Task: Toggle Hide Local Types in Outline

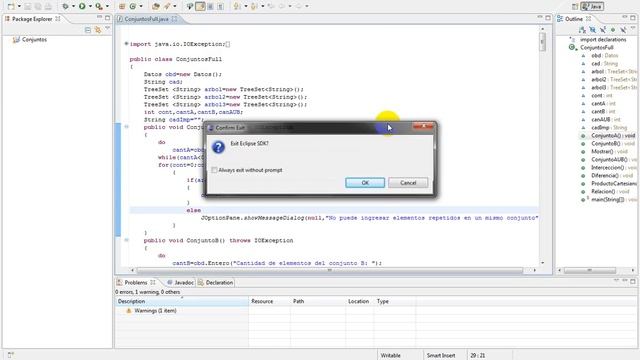Action: tap(623, 29)
